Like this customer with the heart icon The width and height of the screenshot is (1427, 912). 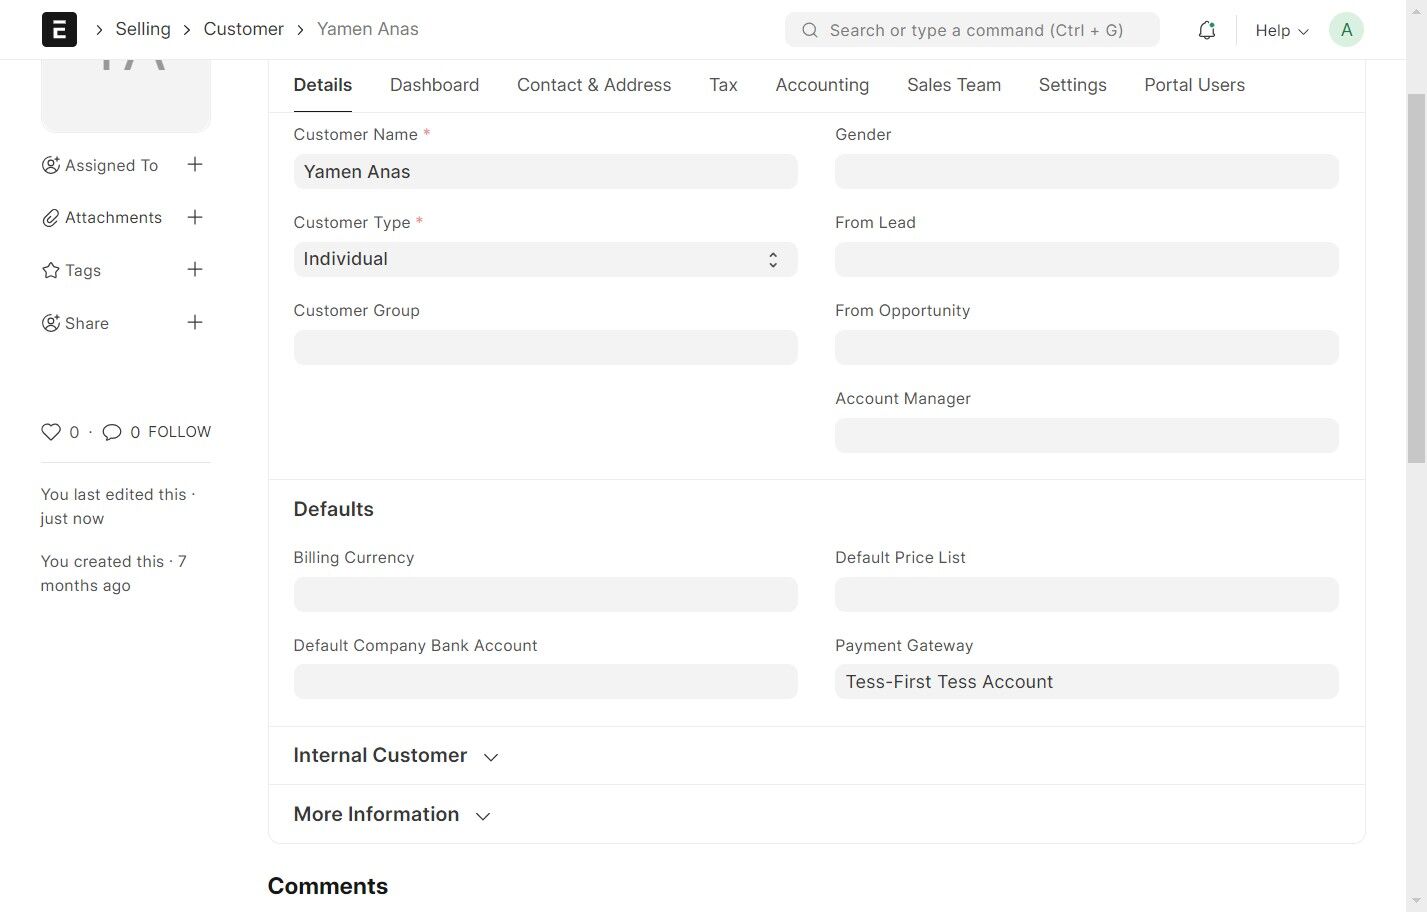(51, 432)
